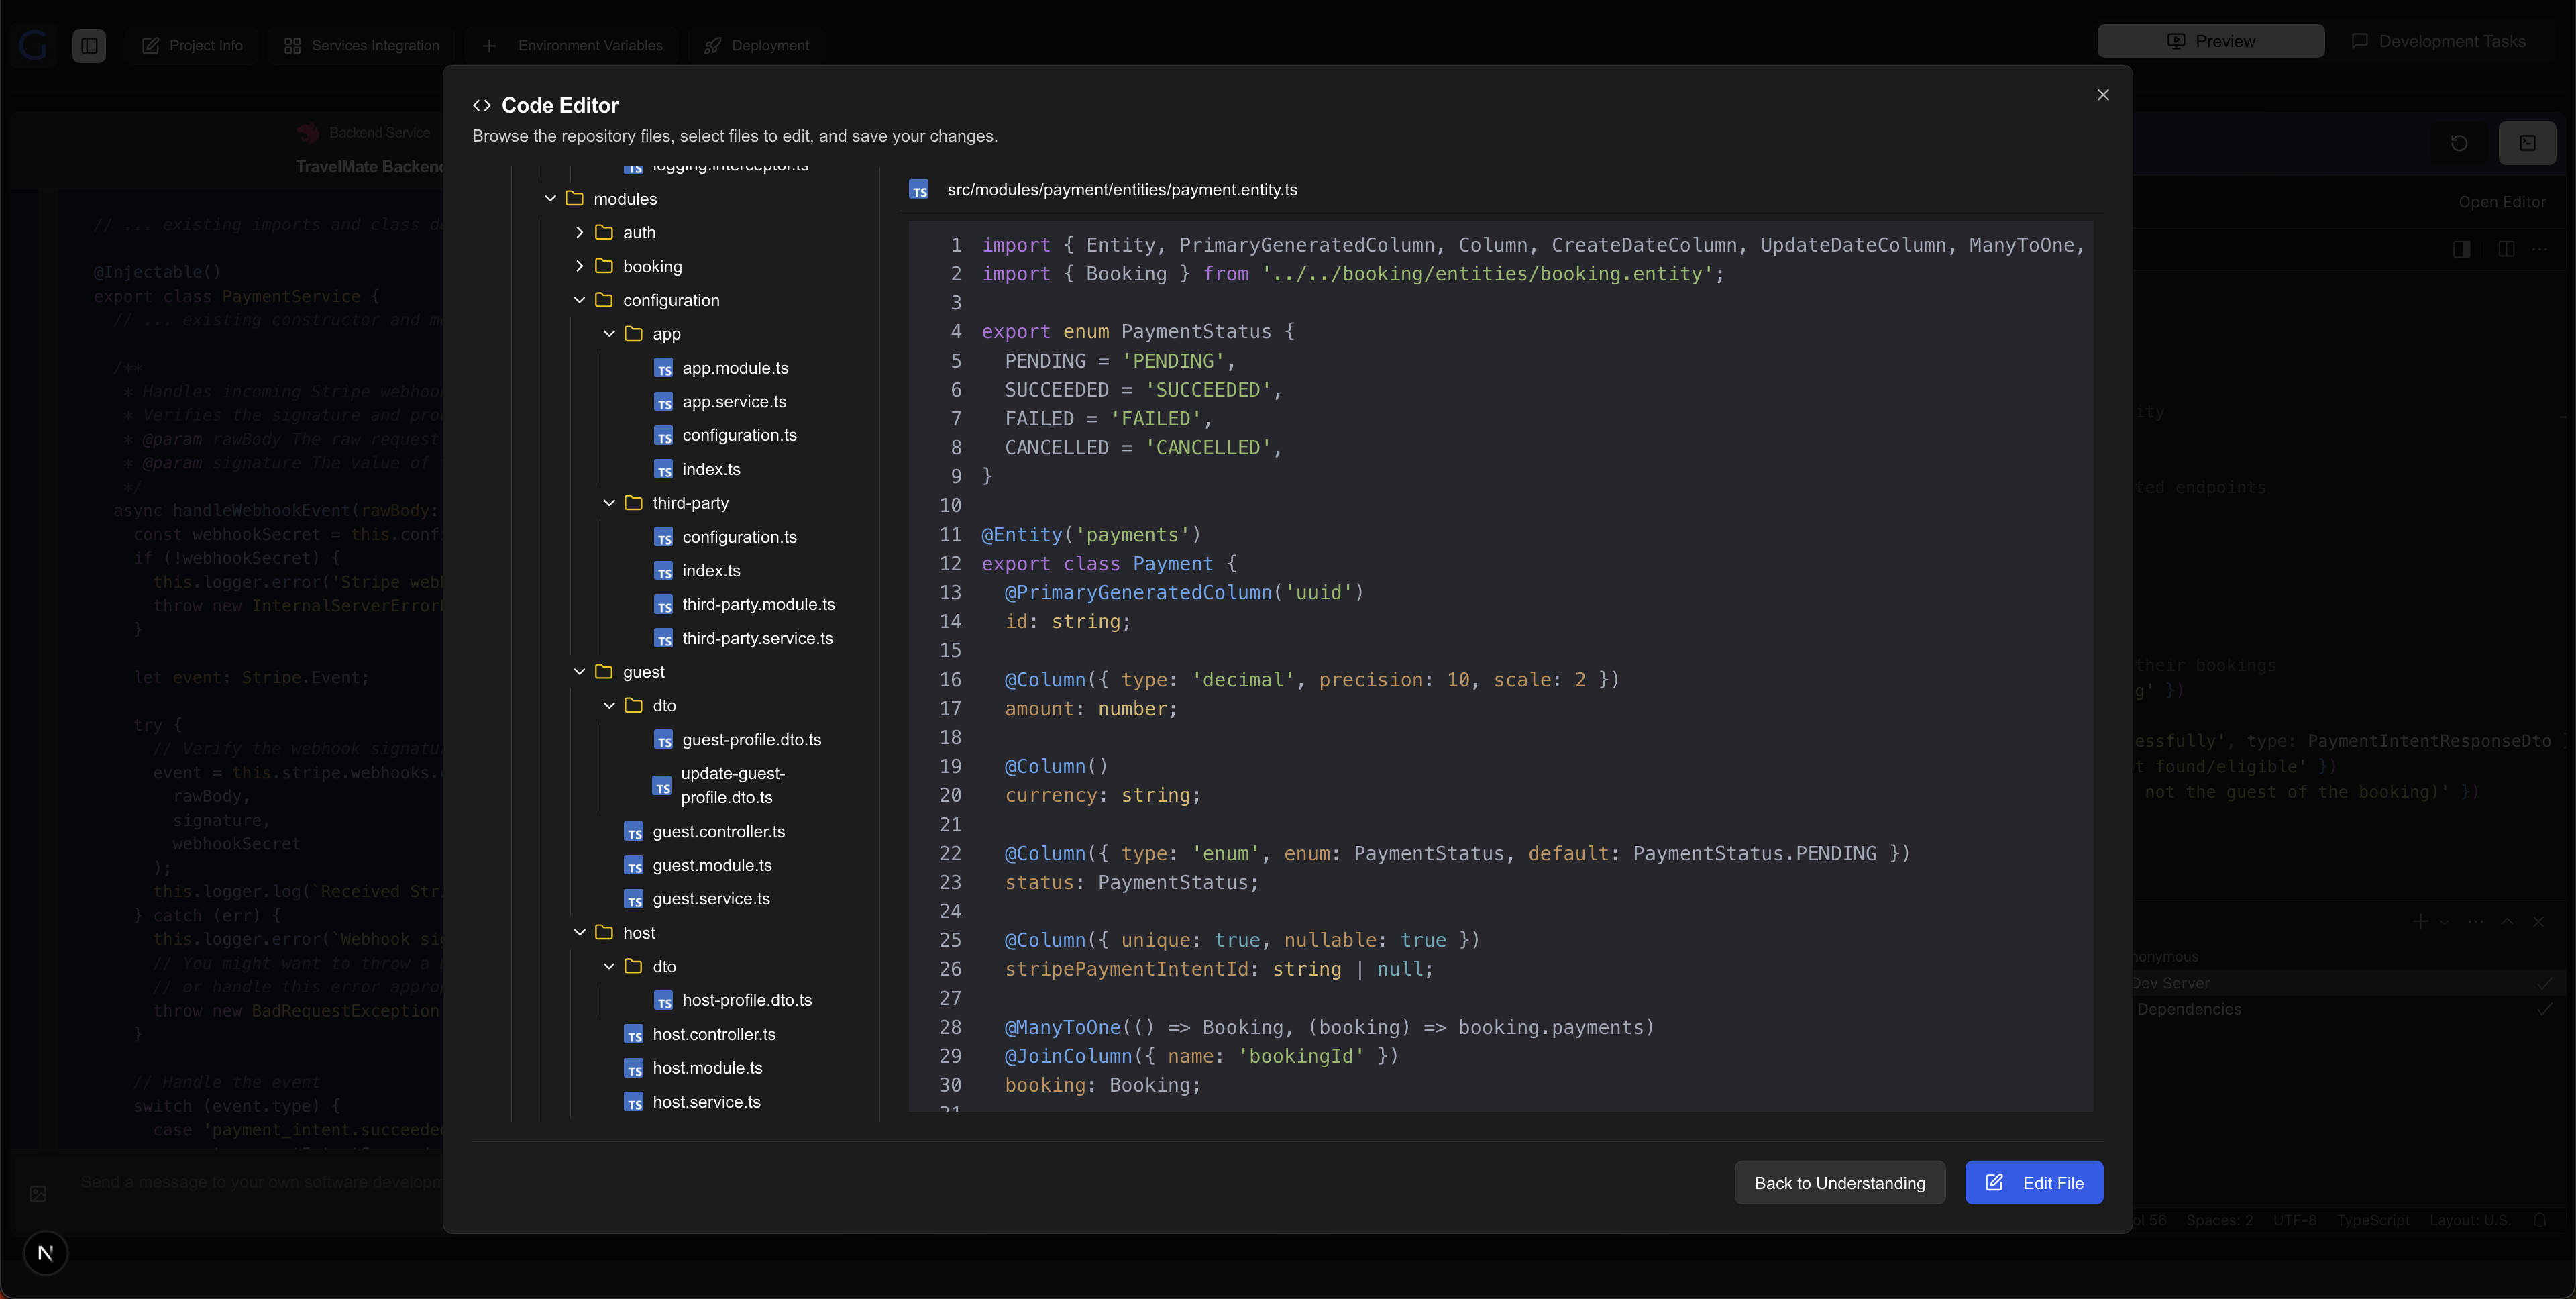
Task: Open configuration.ts under app folder
Action: point(739,435)
